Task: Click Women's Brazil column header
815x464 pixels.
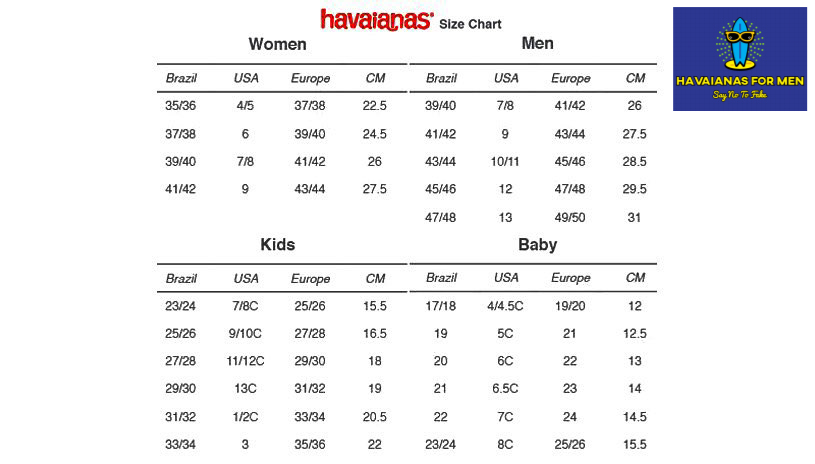Action: 181,78
